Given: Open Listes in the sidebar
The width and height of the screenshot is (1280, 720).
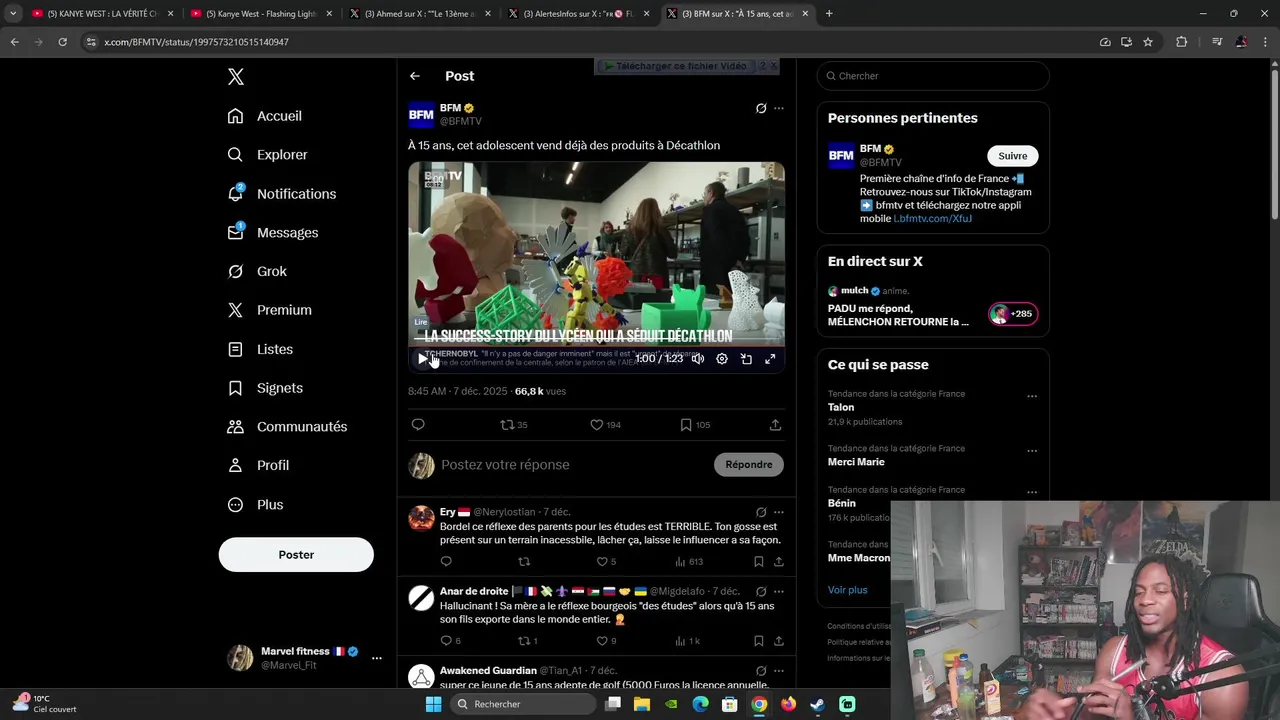Looking at the screenshot, I should click(259, 349).
